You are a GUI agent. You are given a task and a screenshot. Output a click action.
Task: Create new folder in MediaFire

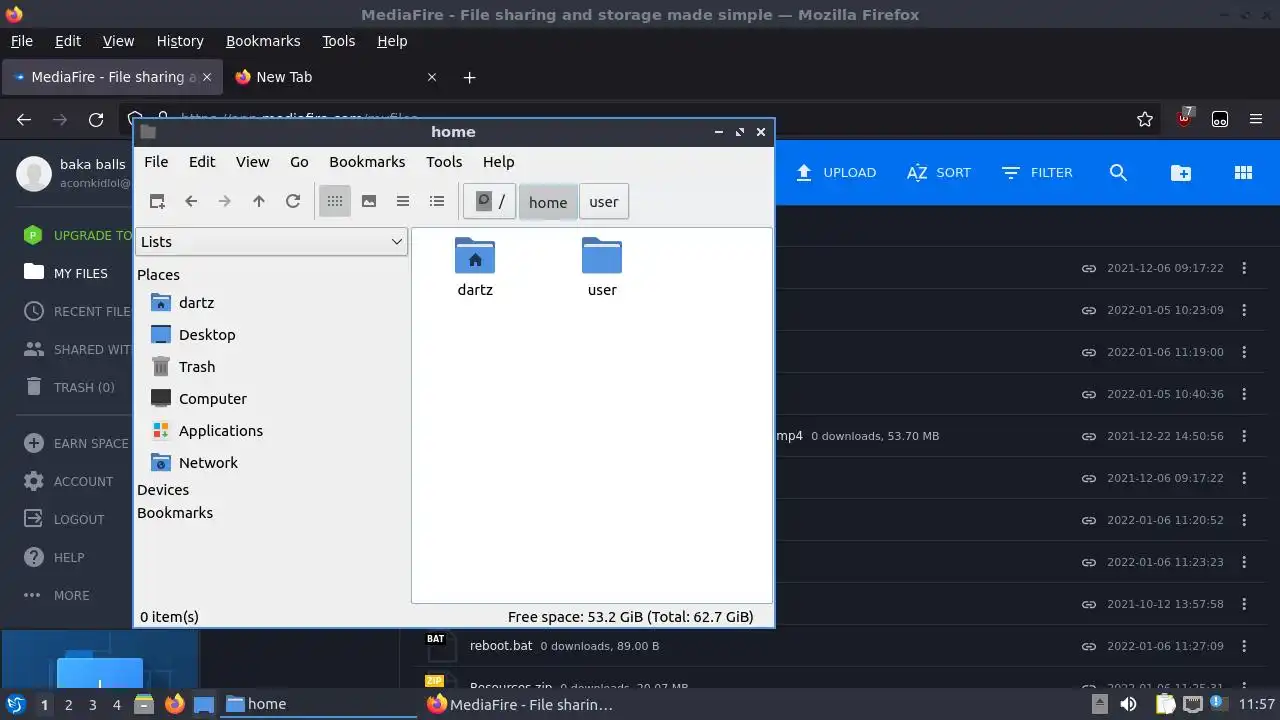point(1181,172)
